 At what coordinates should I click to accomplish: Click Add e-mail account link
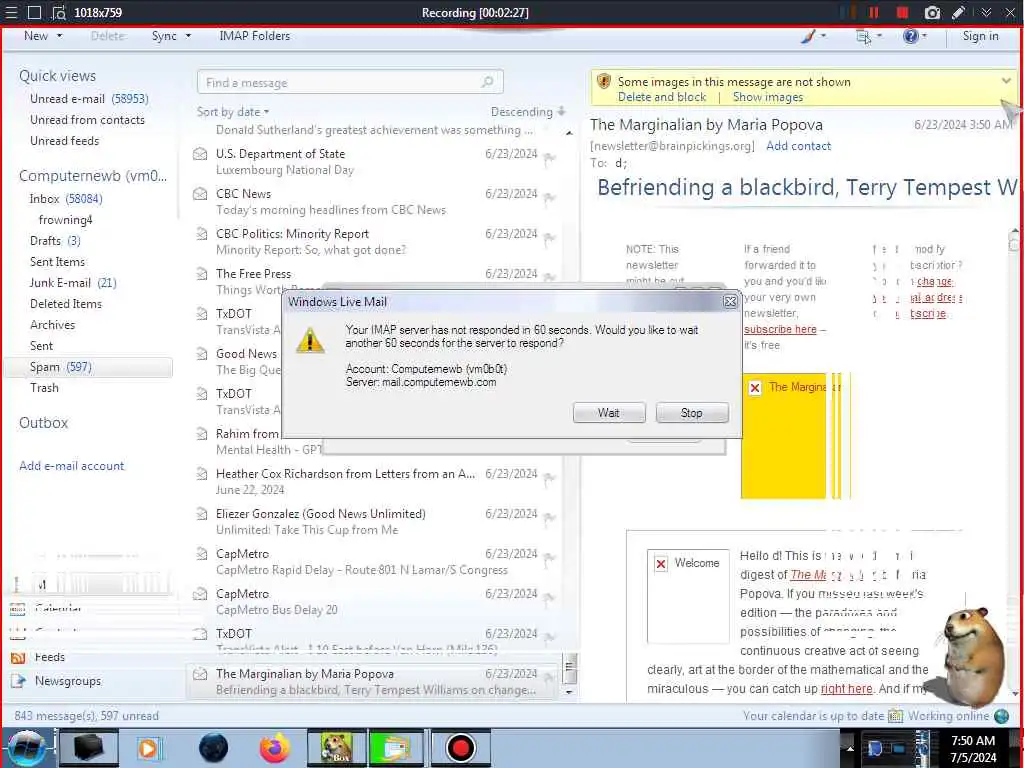(x=72, y=466)
